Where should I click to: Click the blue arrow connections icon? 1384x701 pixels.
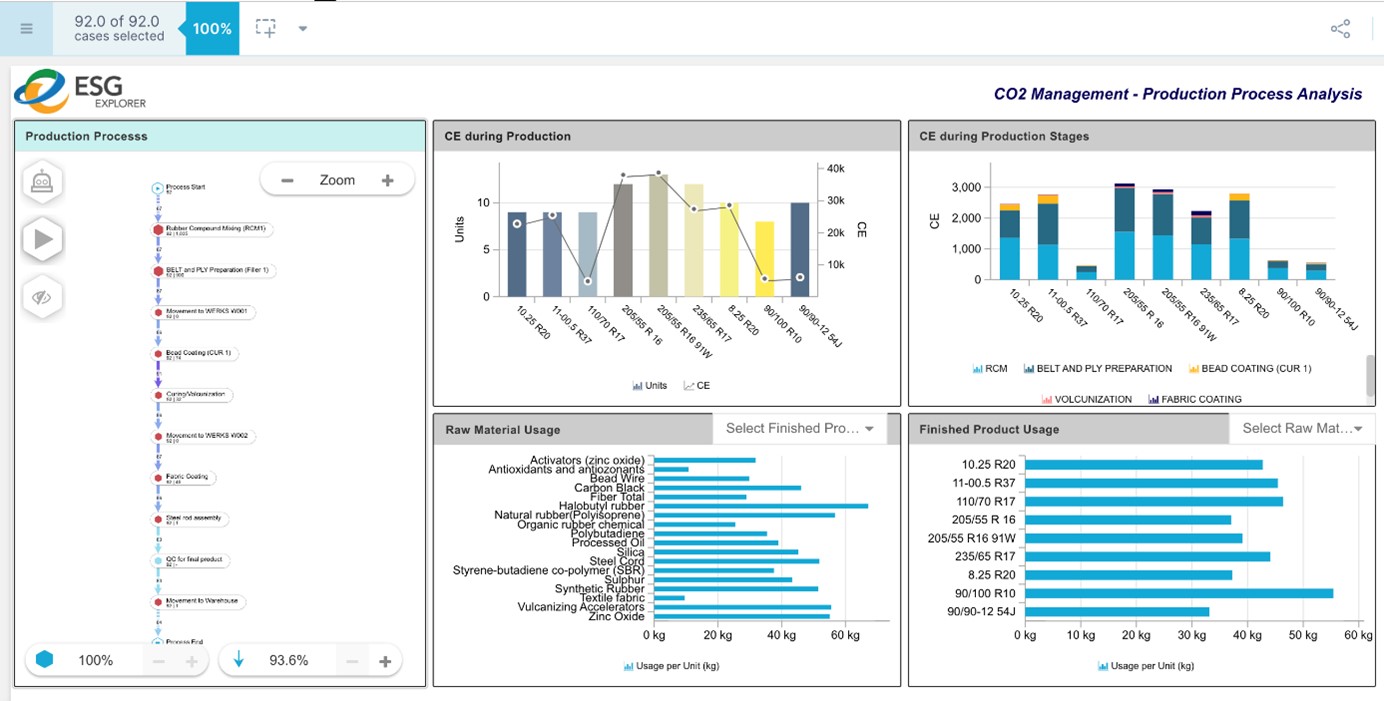(239, 660)
